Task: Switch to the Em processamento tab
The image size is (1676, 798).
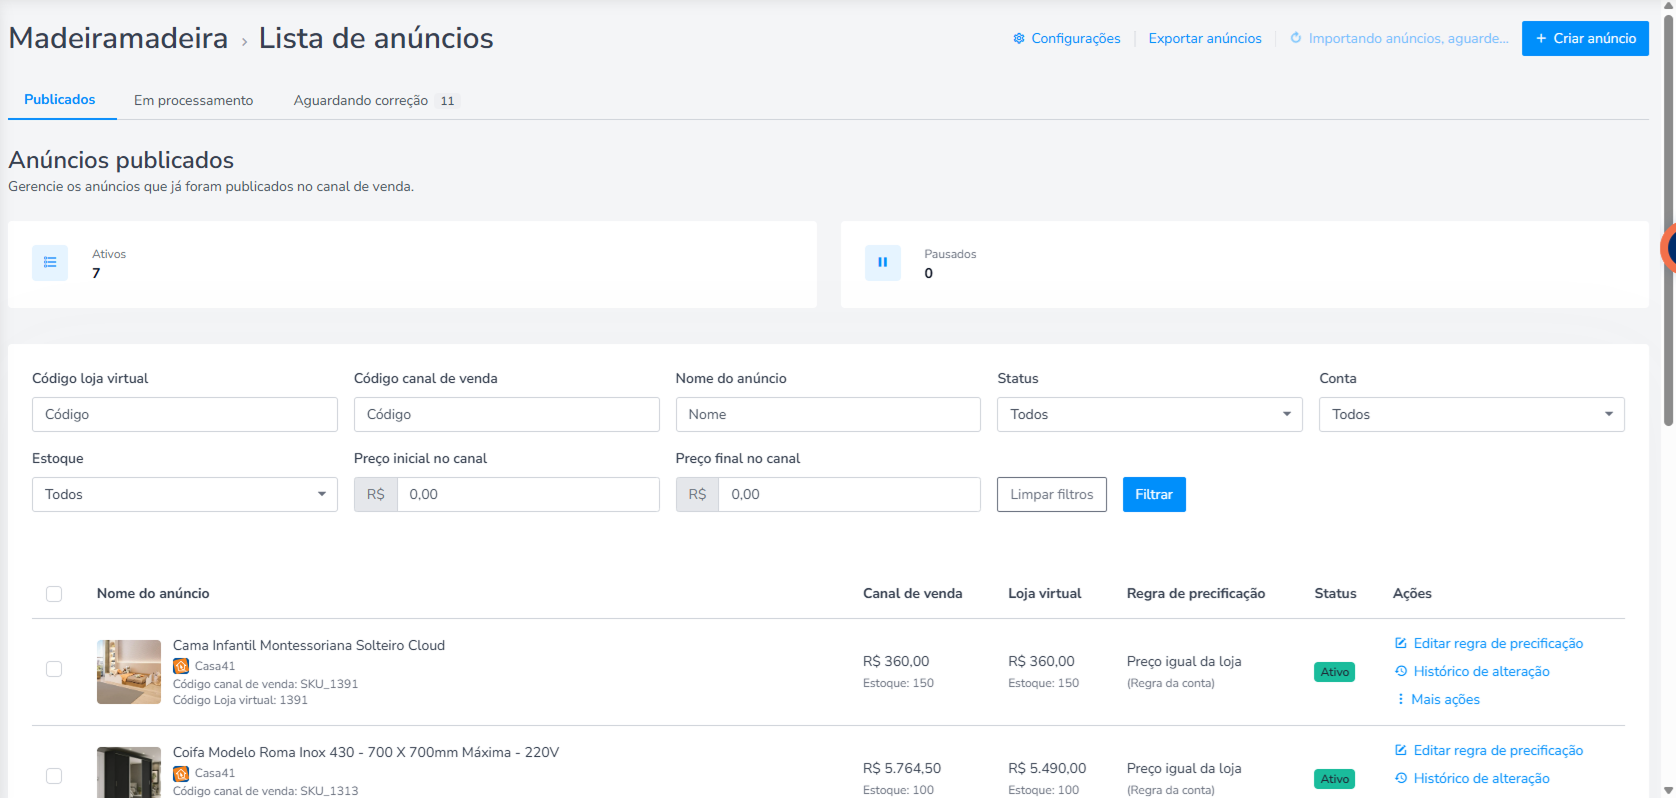Action: click(193, 100)
